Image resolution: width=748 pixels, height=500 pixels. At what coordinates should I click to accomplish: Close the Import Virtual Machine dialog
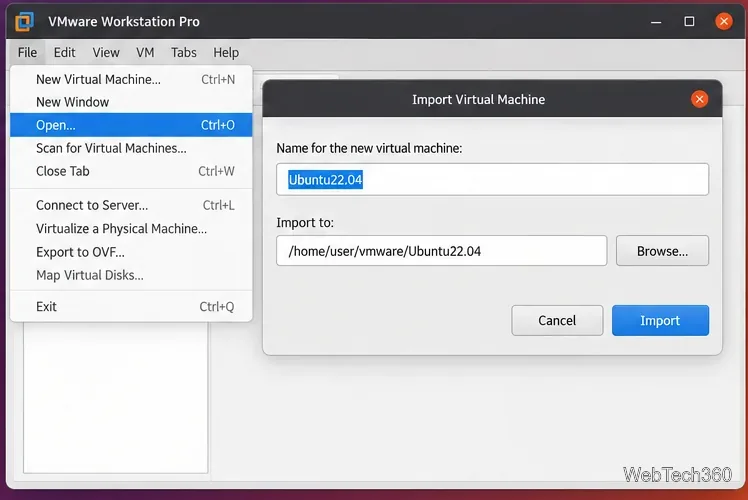pos(699,99)
